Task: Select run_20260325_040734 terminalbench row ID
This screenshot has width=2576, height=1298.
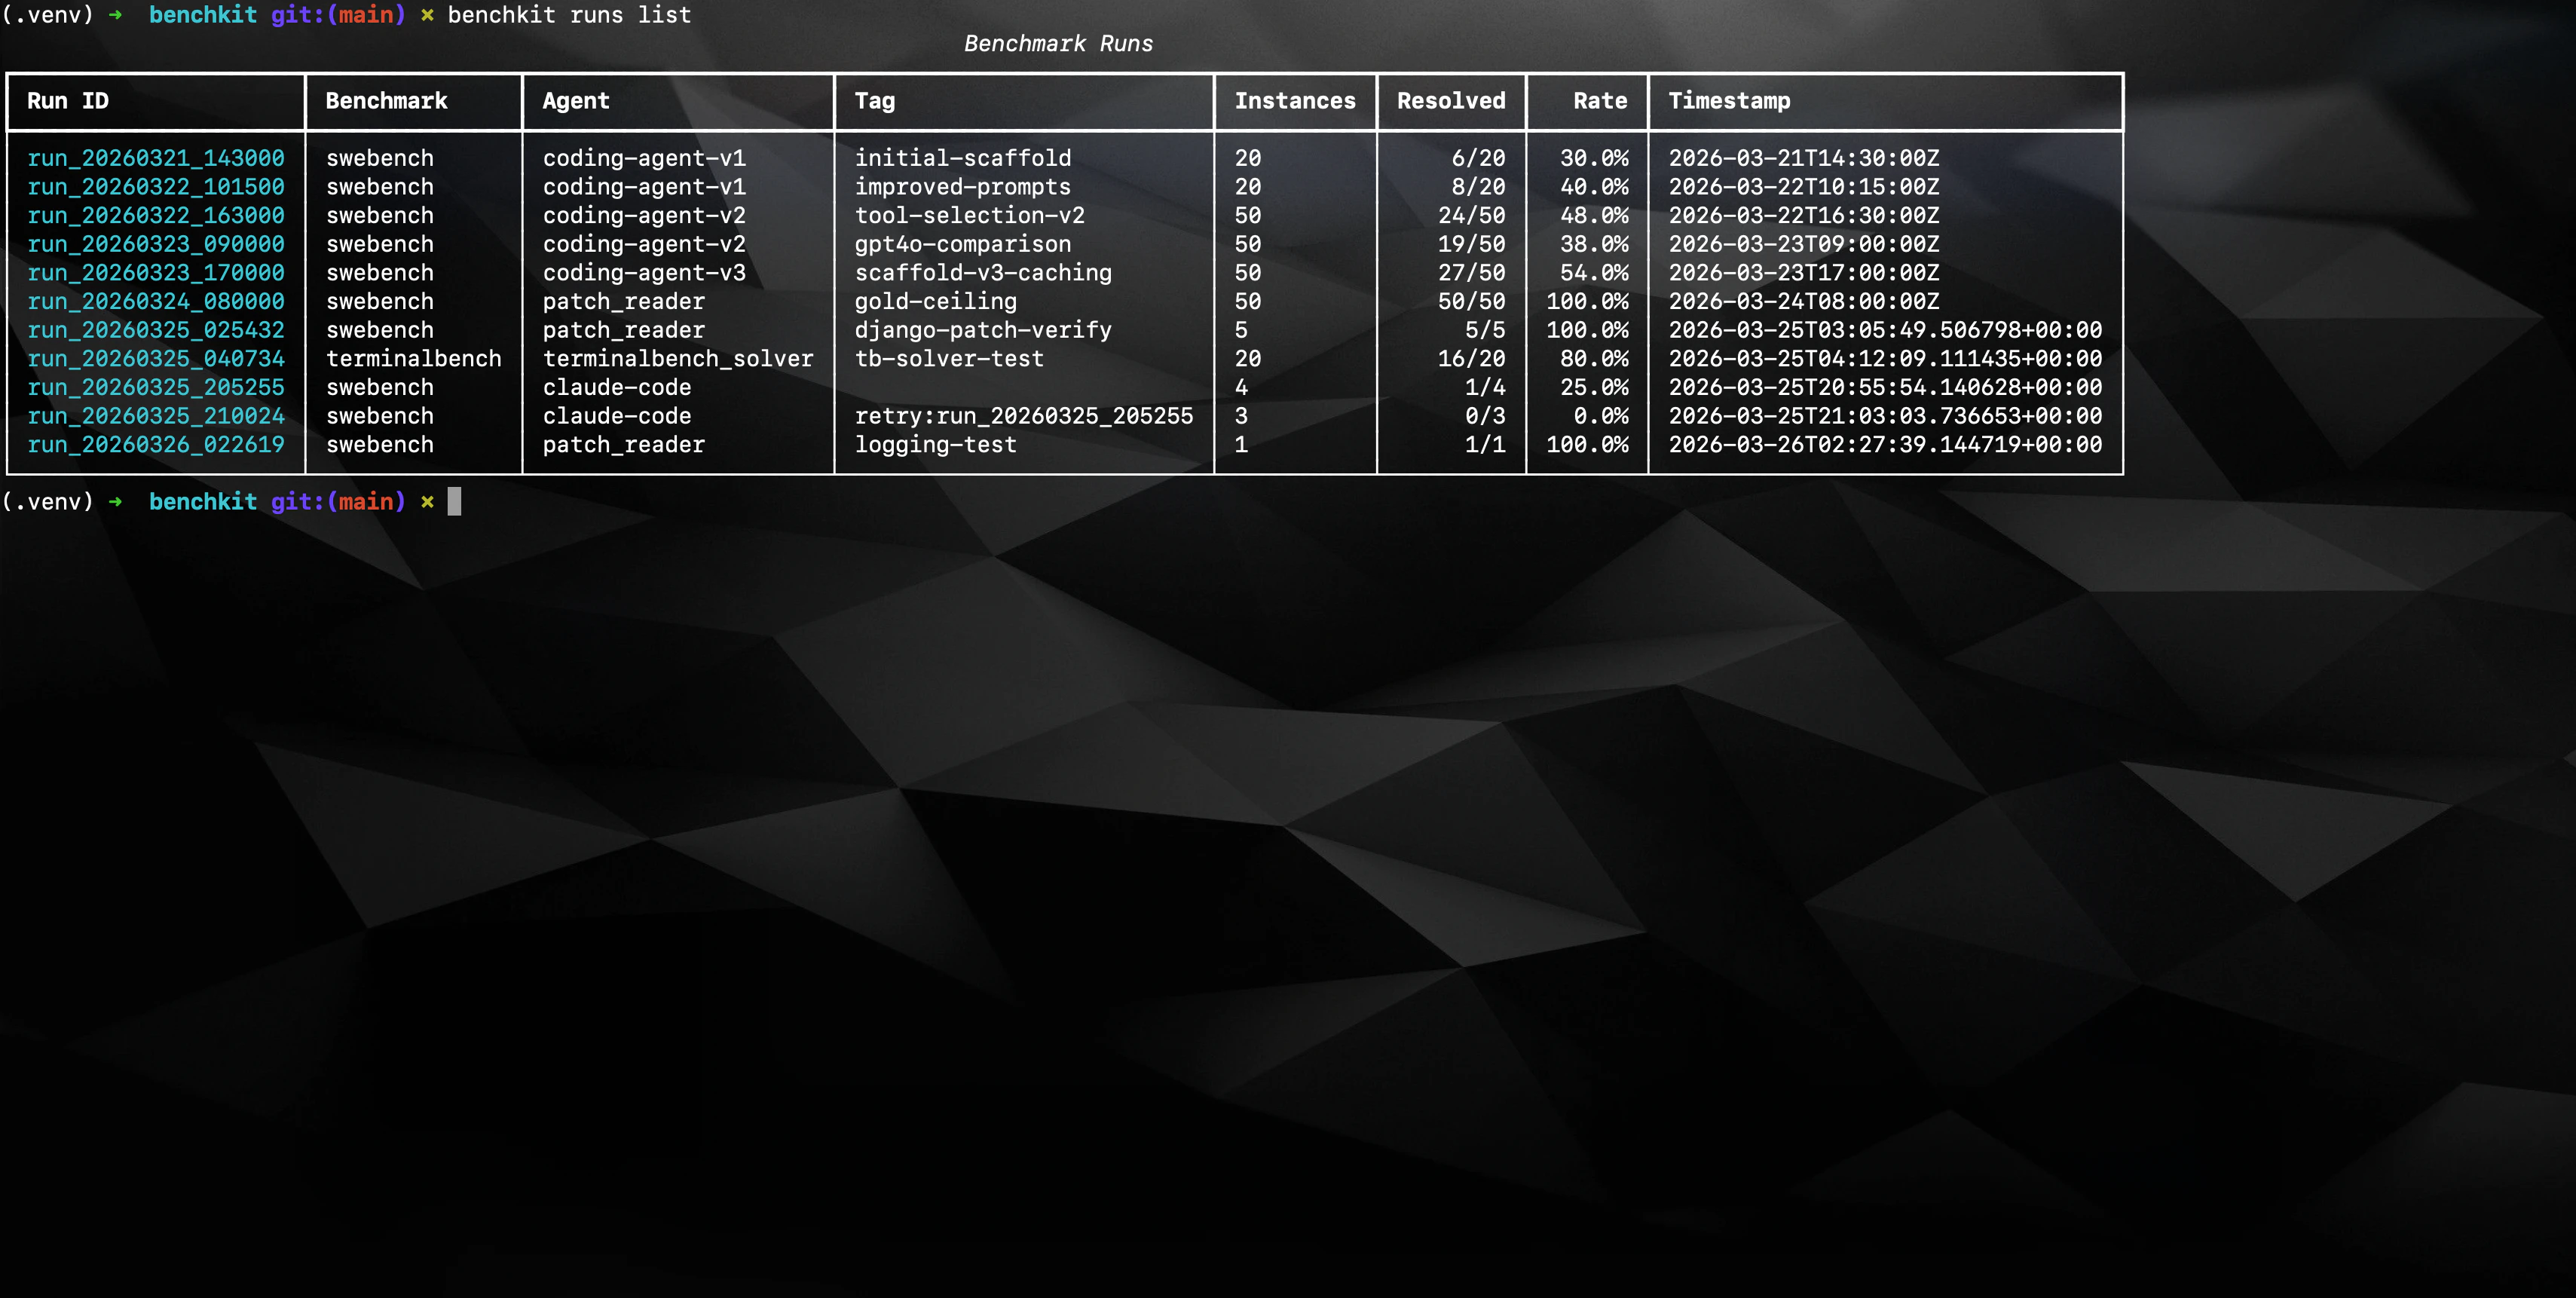Action: pyautogui.click(x=155, y=359)
